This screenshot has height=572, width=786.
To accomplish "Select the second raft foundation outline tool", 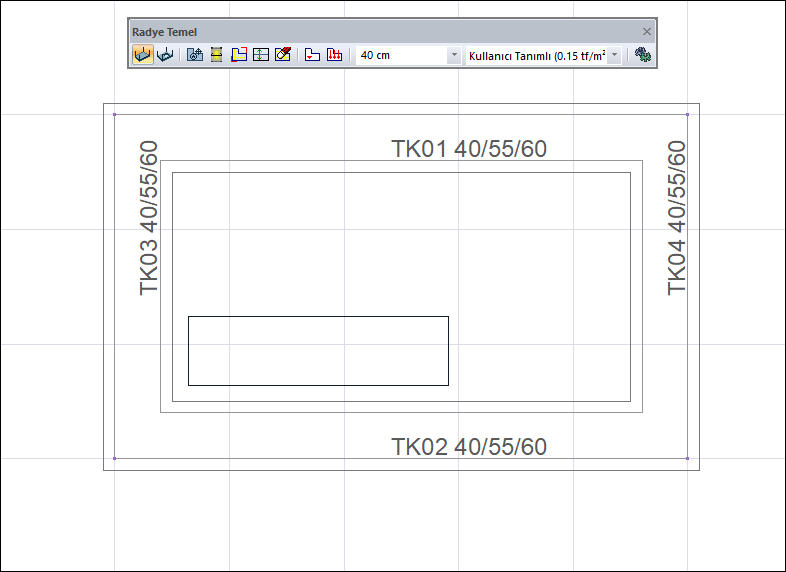I will click(165, 55).
